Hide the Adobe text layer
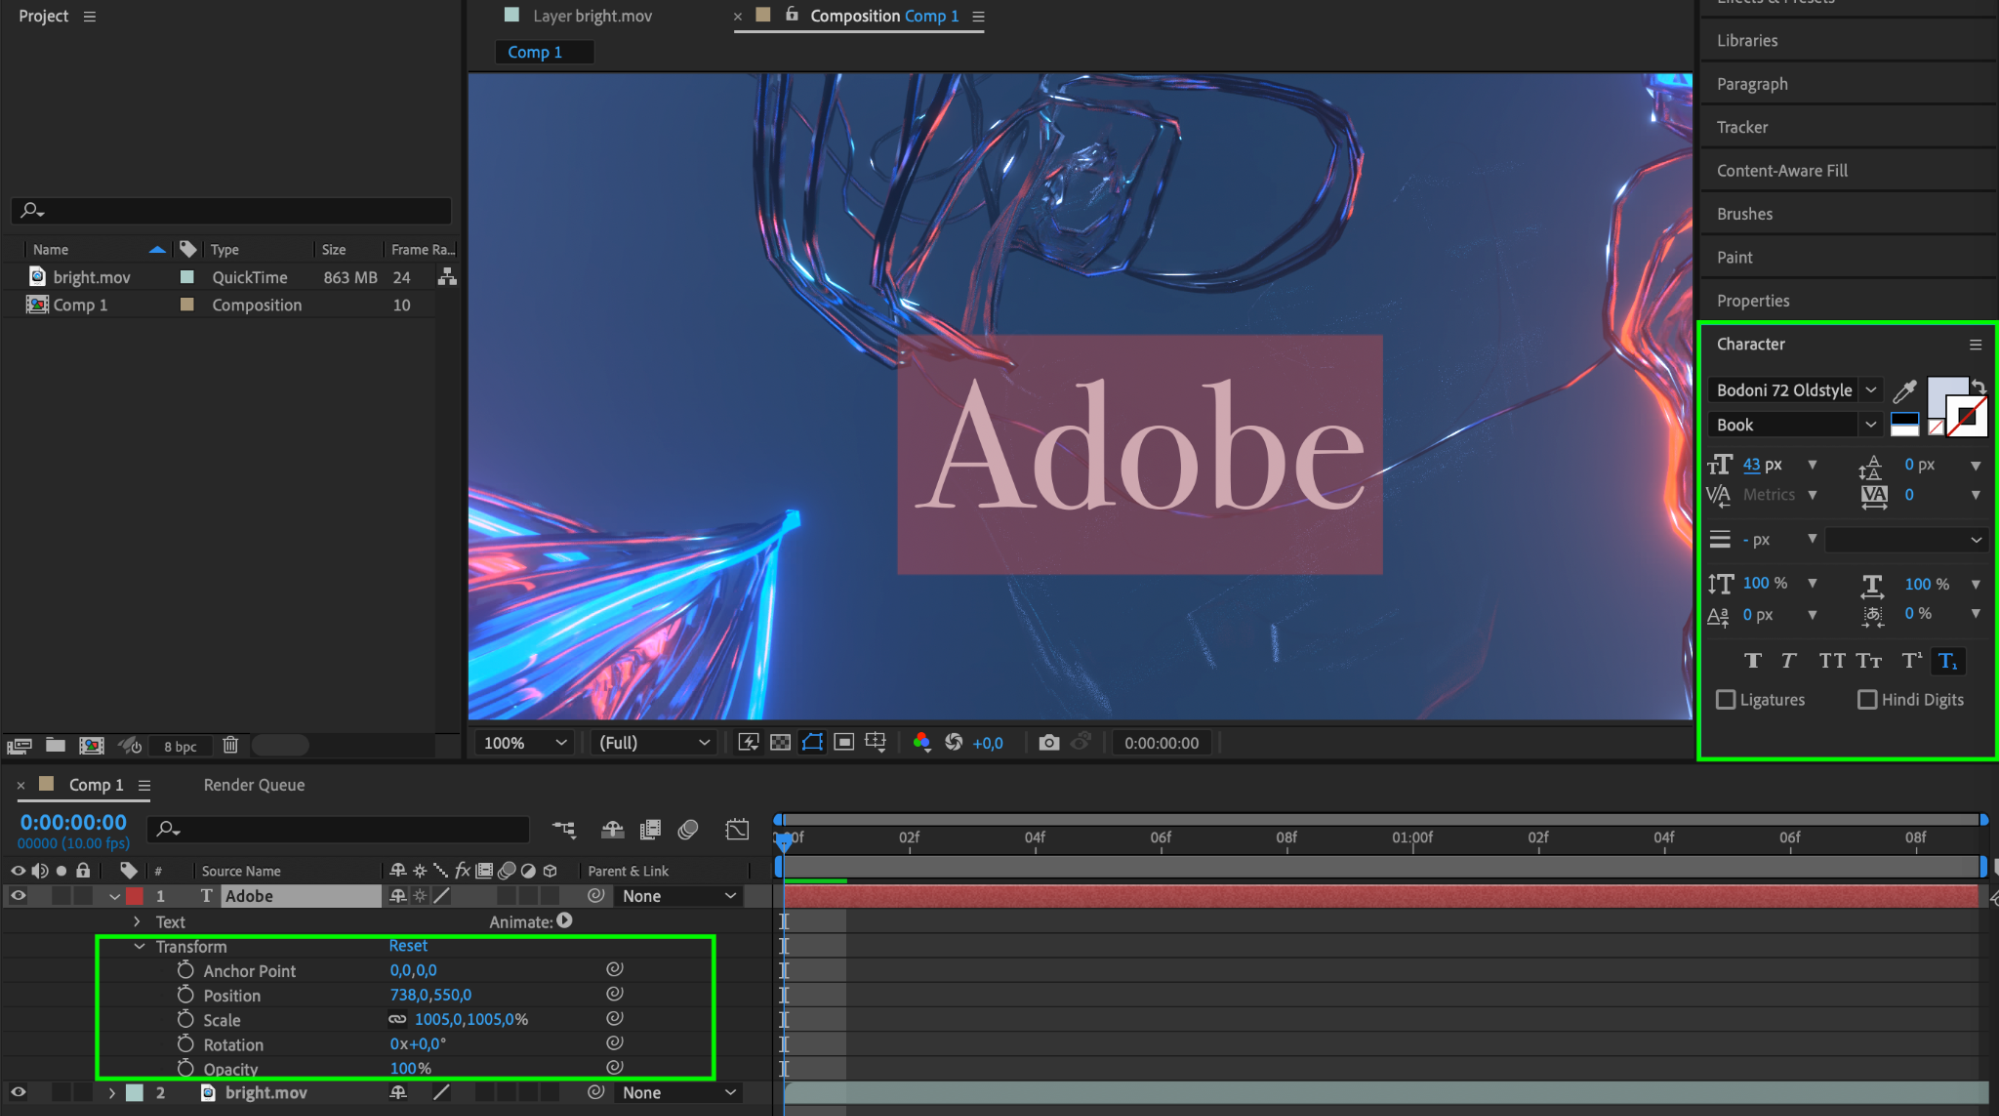The width and height of the screenshot is (1999, 1116). 18,896
